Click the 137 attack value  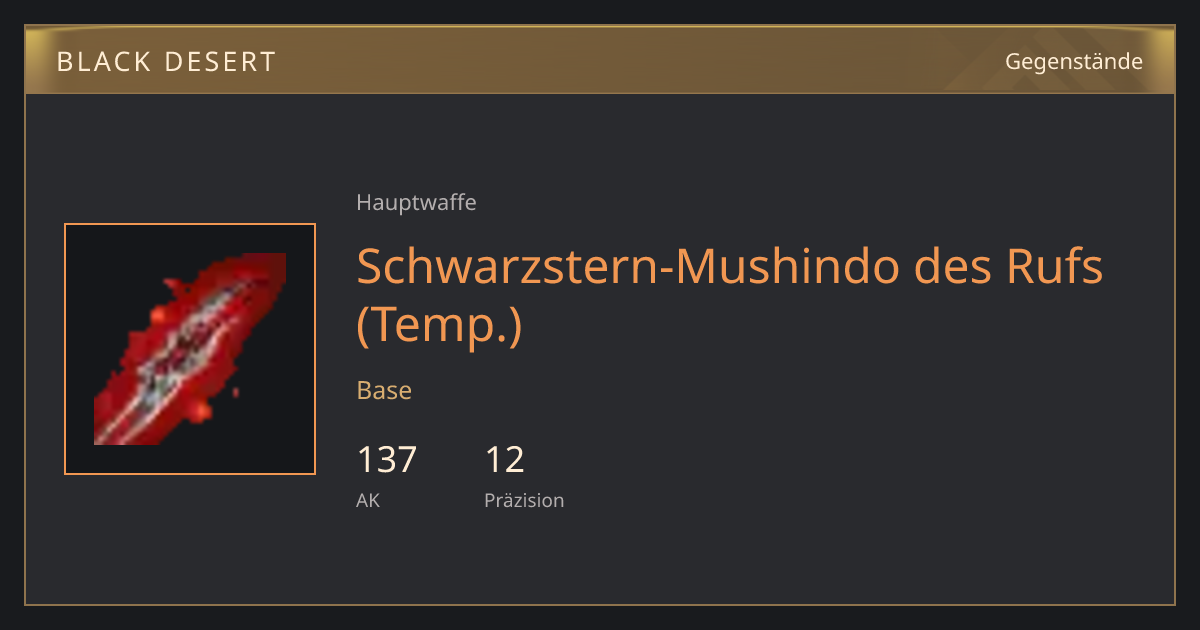tap(387, 460)
